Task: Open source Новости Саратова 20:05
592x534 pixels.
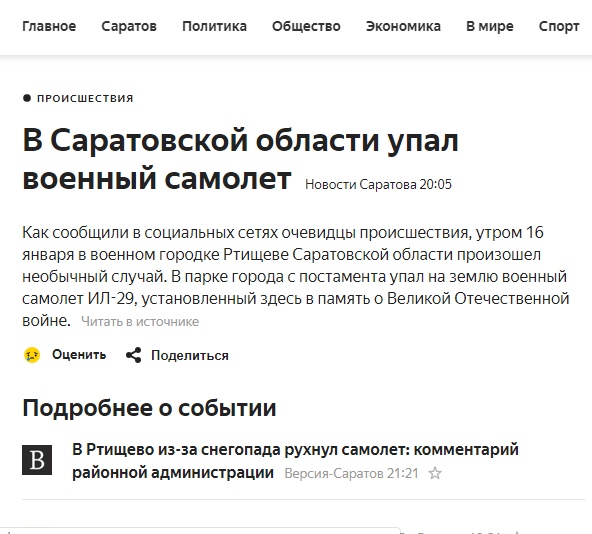Action: point(378,184)
